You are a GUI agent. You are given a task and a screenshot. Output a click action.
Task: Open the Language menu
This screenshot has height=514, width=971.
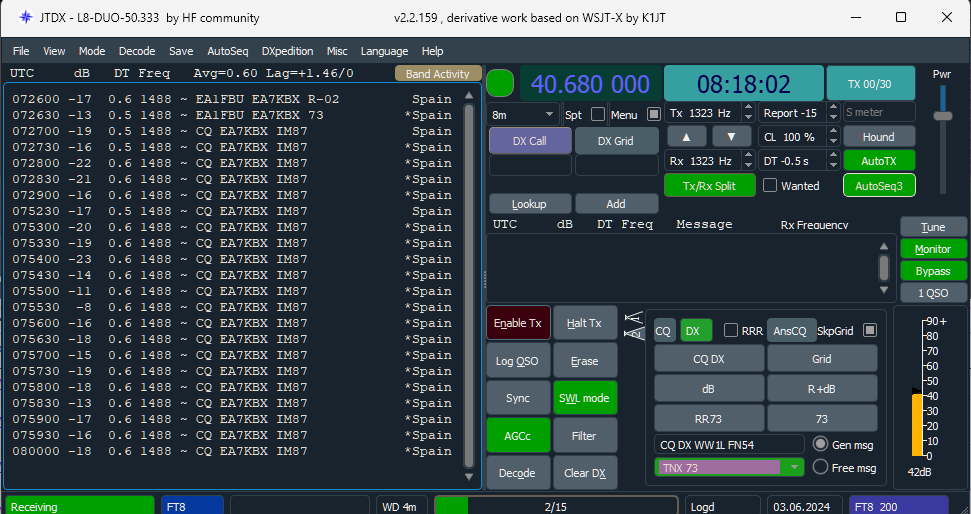[384, 51]
